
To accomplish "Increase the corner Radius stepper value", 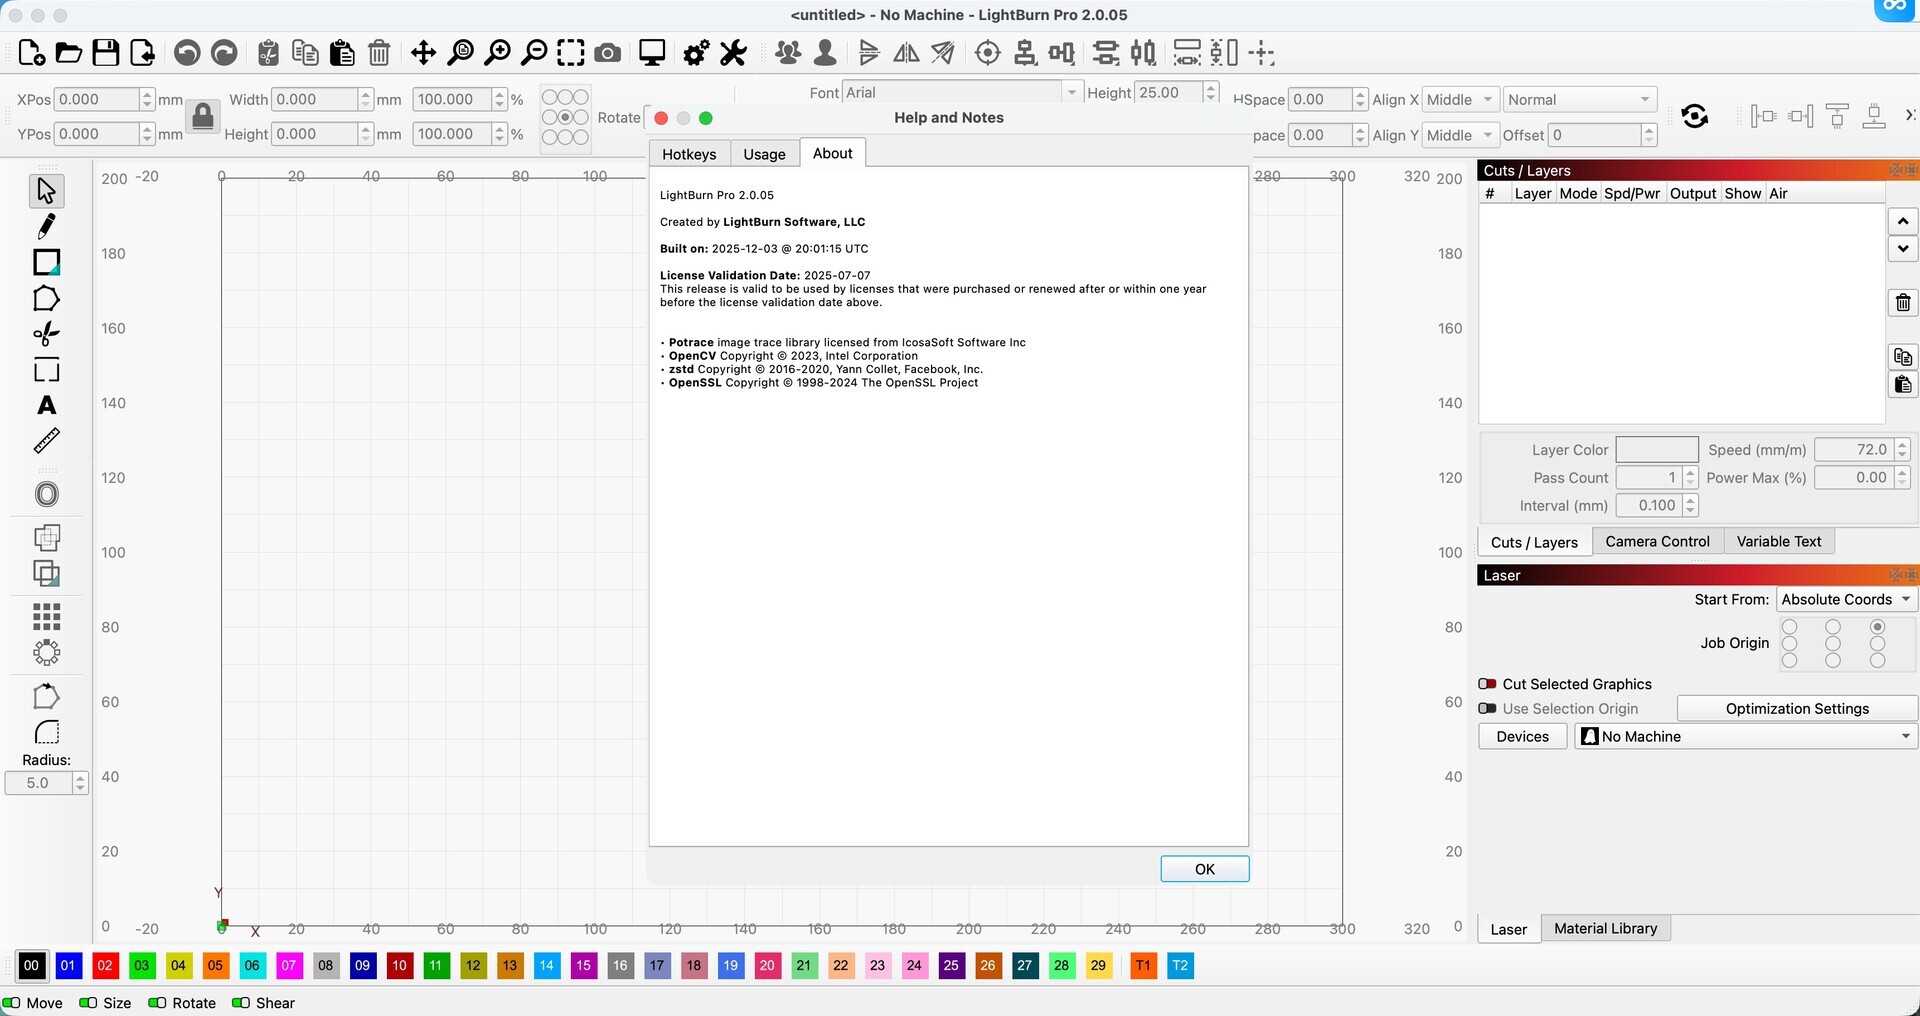I will point(80,777).
